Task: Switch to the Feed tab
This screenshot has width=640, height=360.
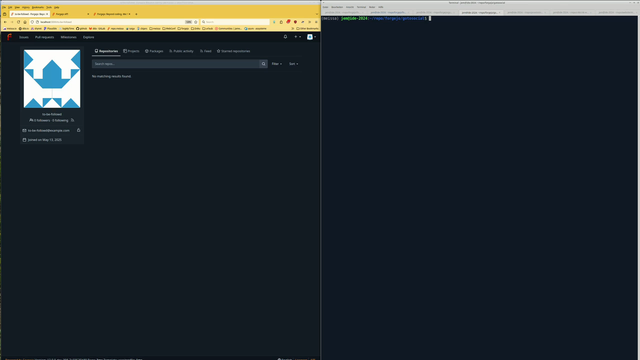Action: point(206,51)
